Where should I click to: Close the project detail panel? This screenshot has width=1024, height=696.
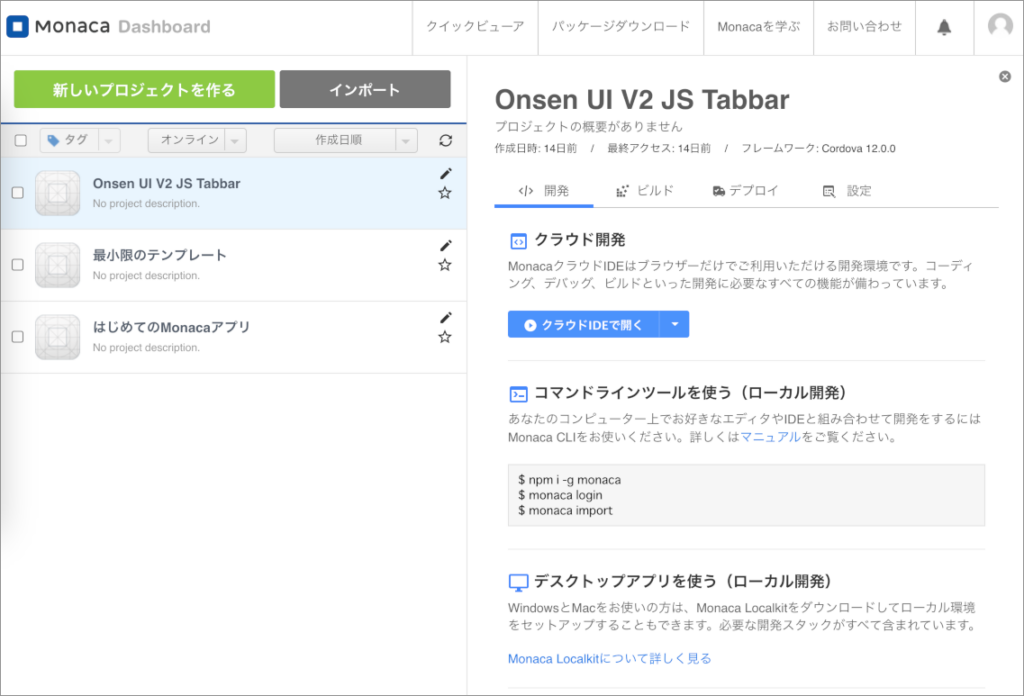tap(1005, 77)
